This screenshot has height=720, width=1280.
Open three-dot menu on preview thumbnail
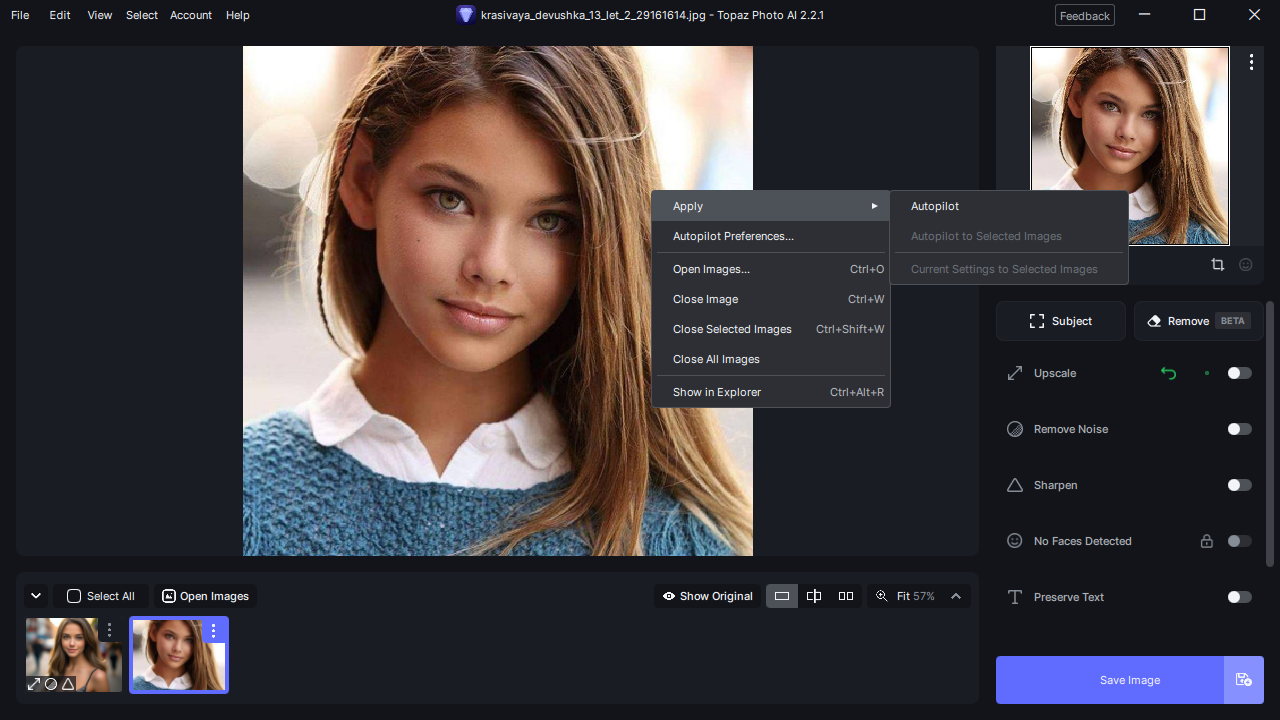point(1251,62)
